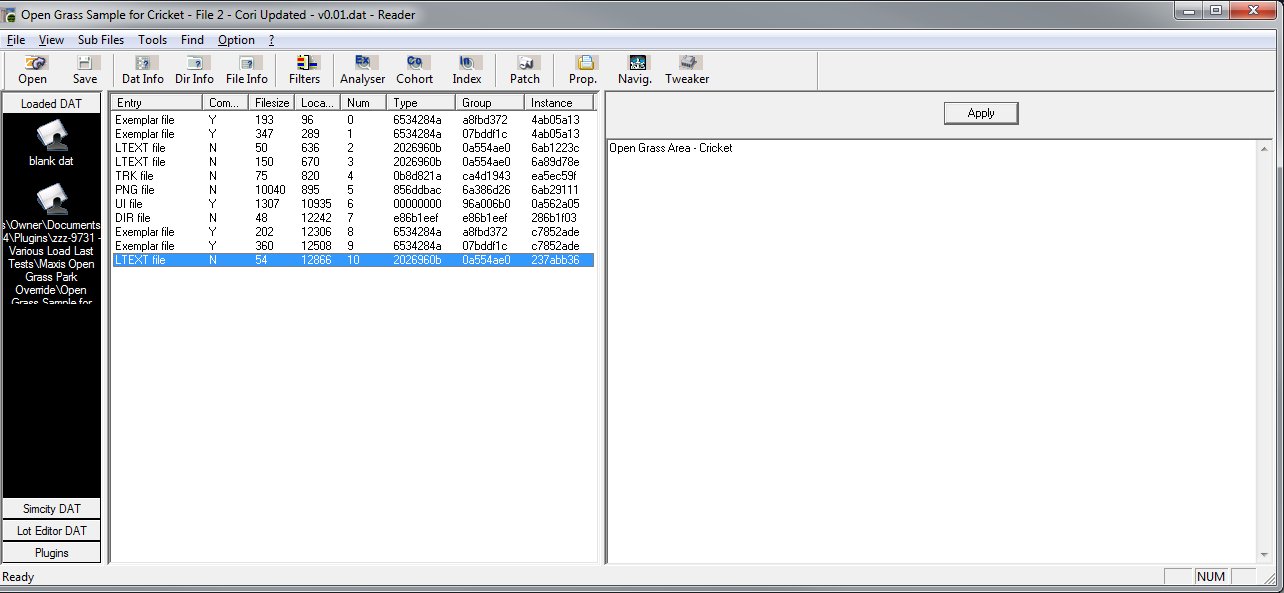Switch to Simcity DAT panel
The height and width of the screenshot is (593, 1284).
pos(52,509)
